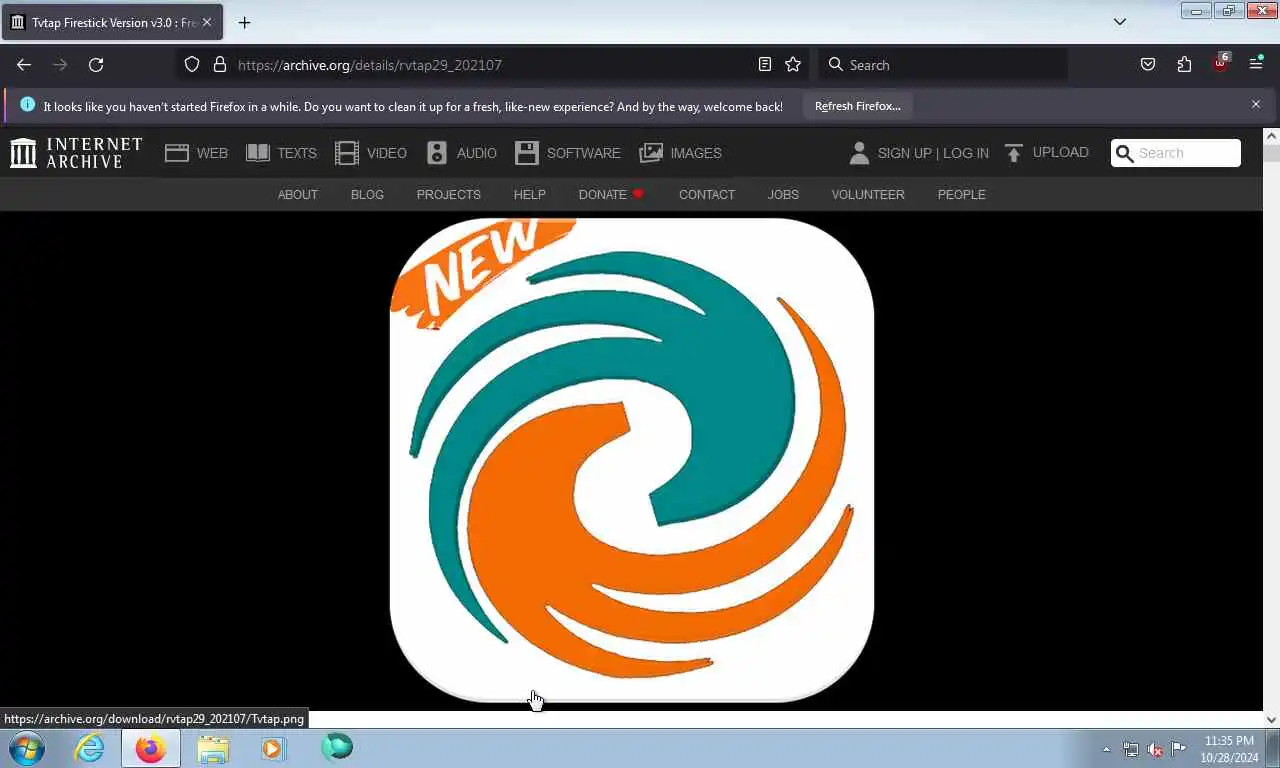
Task: Open the Pocket save icon
Action: pyautogui.click(x=1148, y=65)
